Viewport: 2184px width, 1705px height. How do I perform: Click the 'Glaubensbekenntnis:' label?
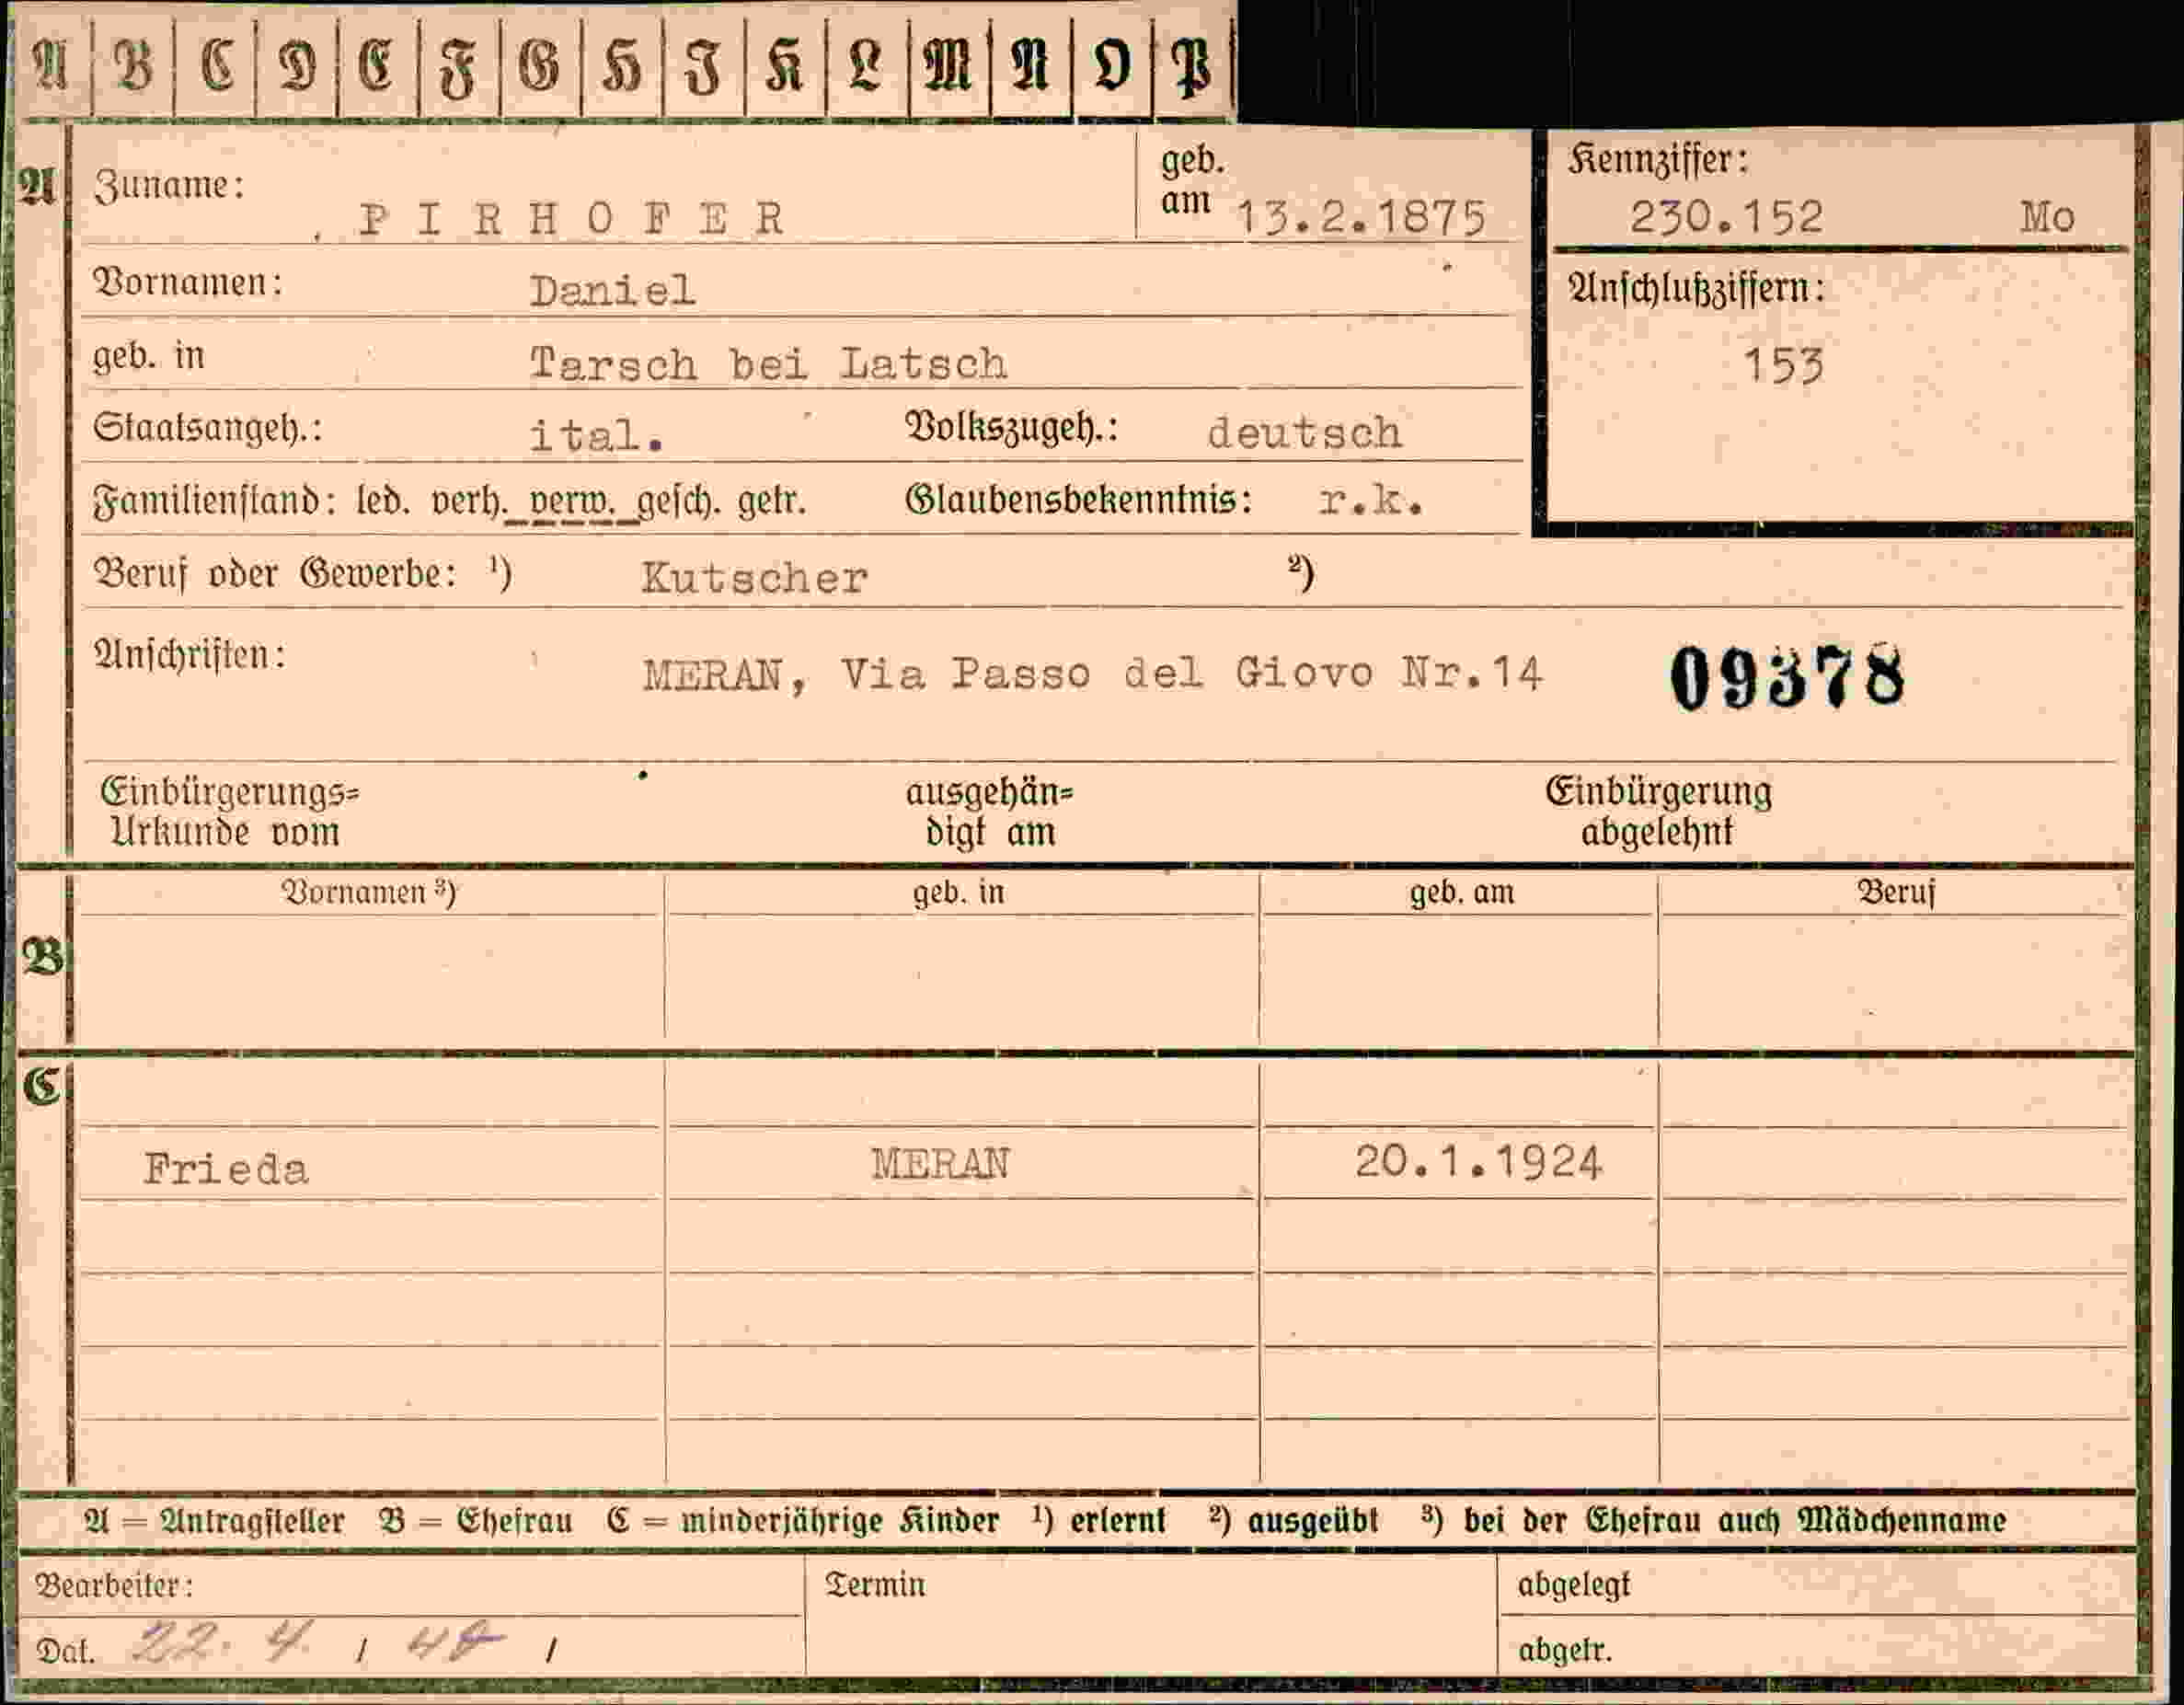[1078, 500]
